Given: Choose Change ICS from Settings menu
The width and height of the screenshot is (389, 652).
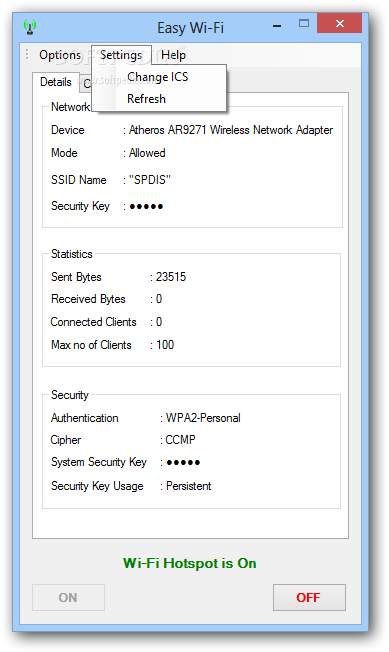Looking at the screenshot, I should tap(158, 77).
